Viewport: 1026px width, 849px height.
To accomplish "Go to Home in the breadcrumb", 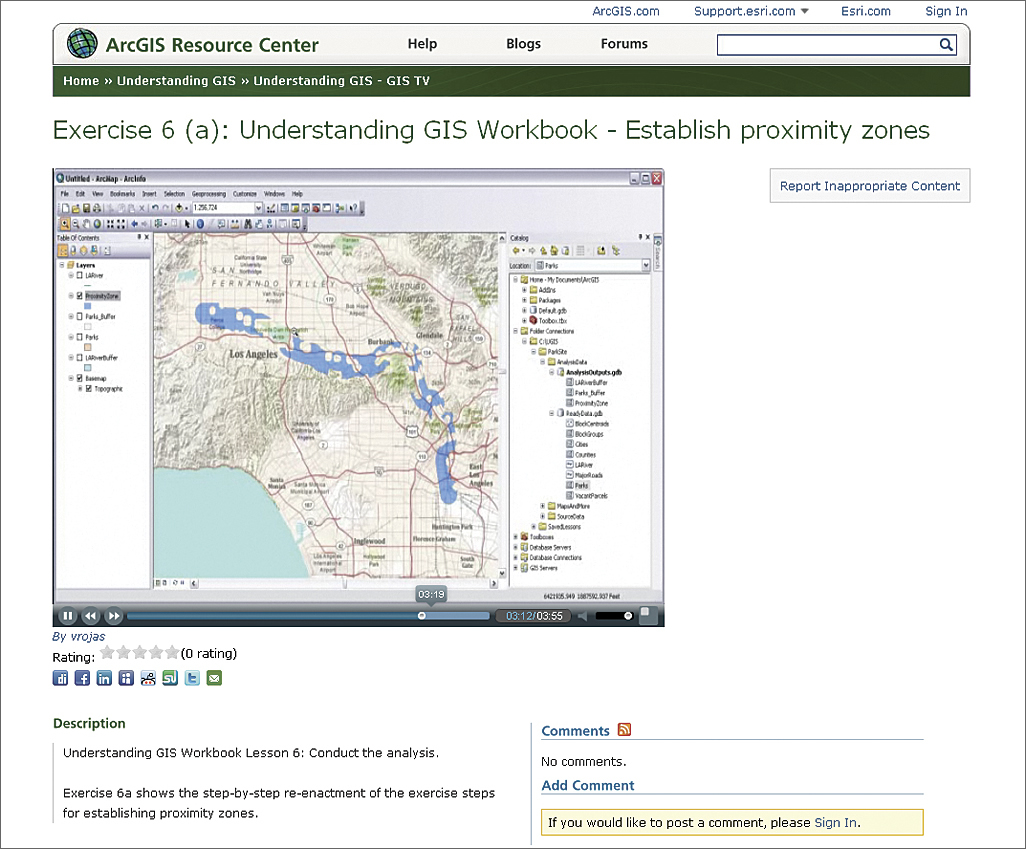I will point(81,81).
